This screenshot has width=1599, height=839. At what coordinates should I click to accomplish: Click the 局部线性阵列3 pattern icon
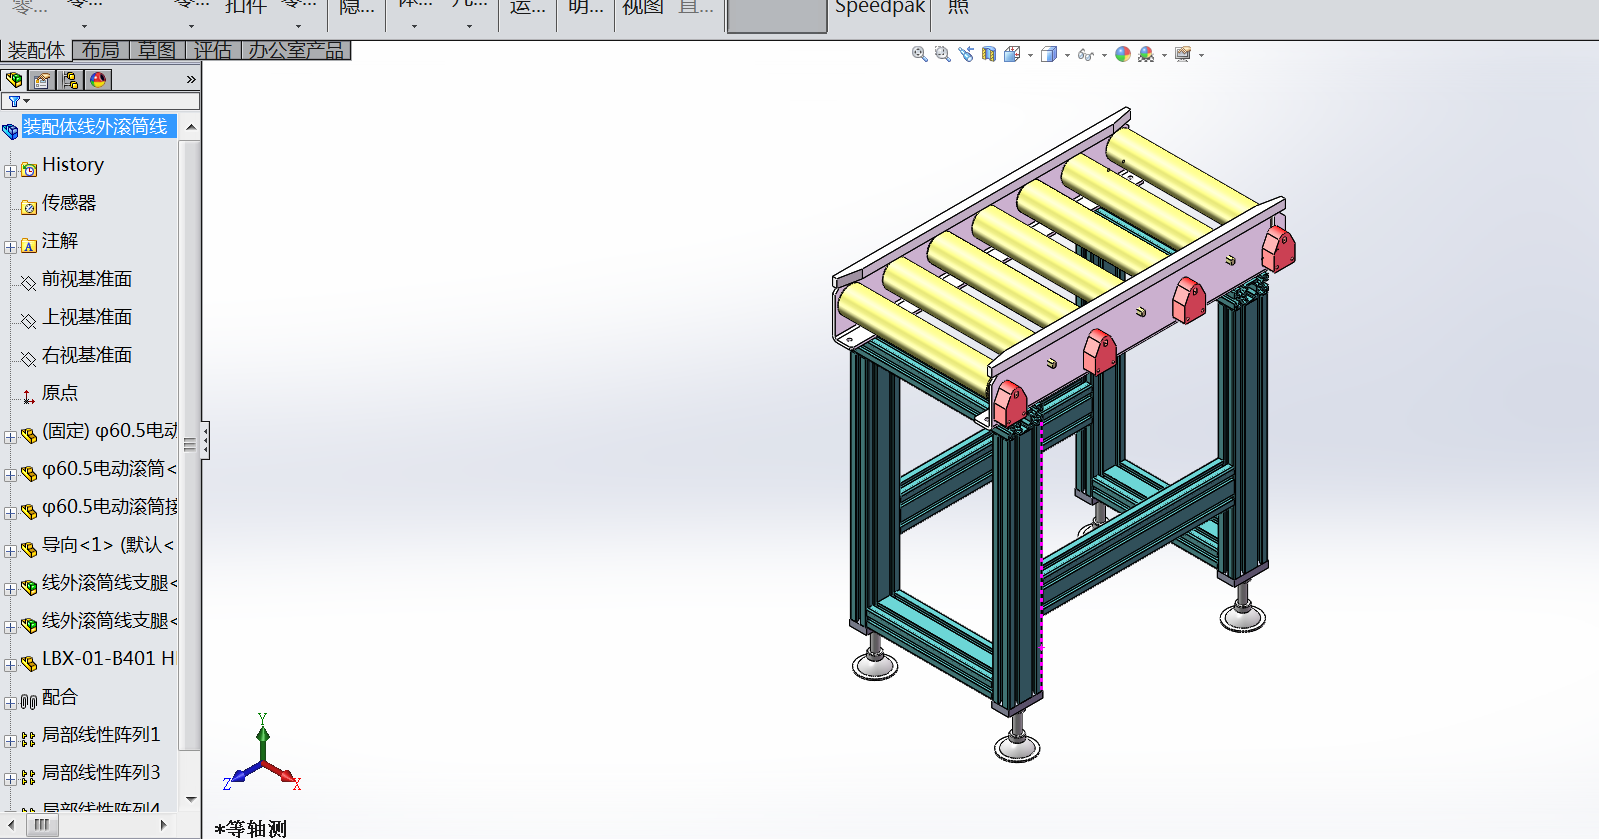[x=29, y=777]
